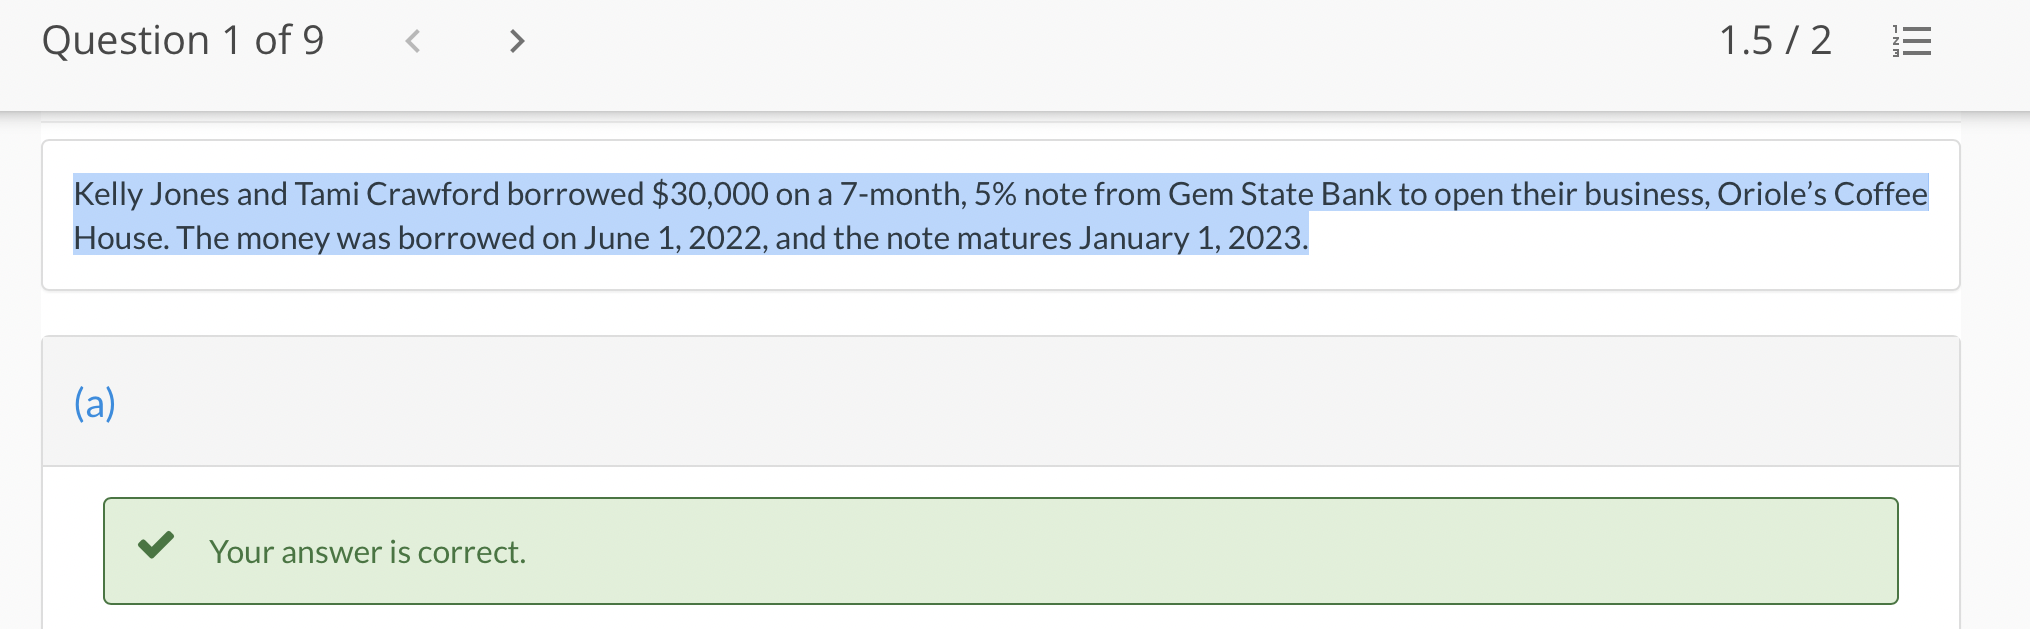Click the Question 1 of 9 header
Viewport: 2030px width, 629px height.
(x=184, y=40)
